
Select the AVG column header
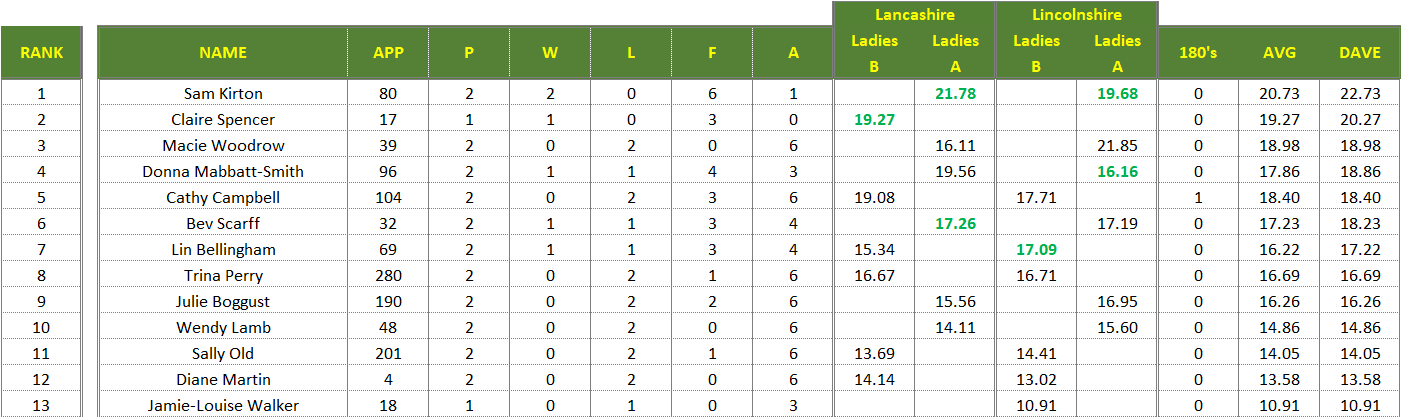tap(1279, 53)
